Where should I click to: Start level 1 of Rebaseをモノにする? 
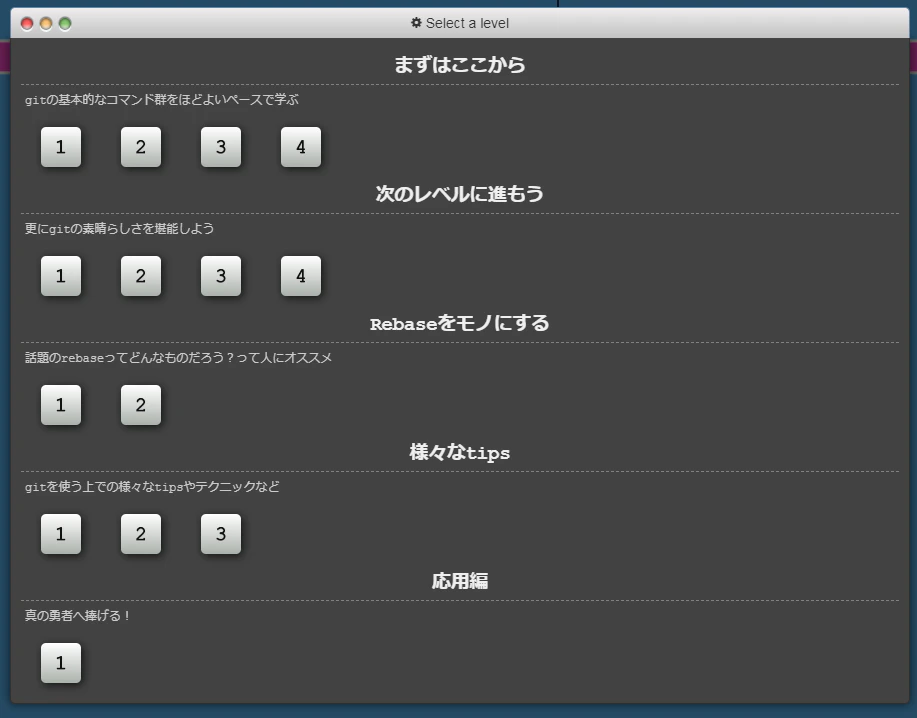[x=61, y=405]
